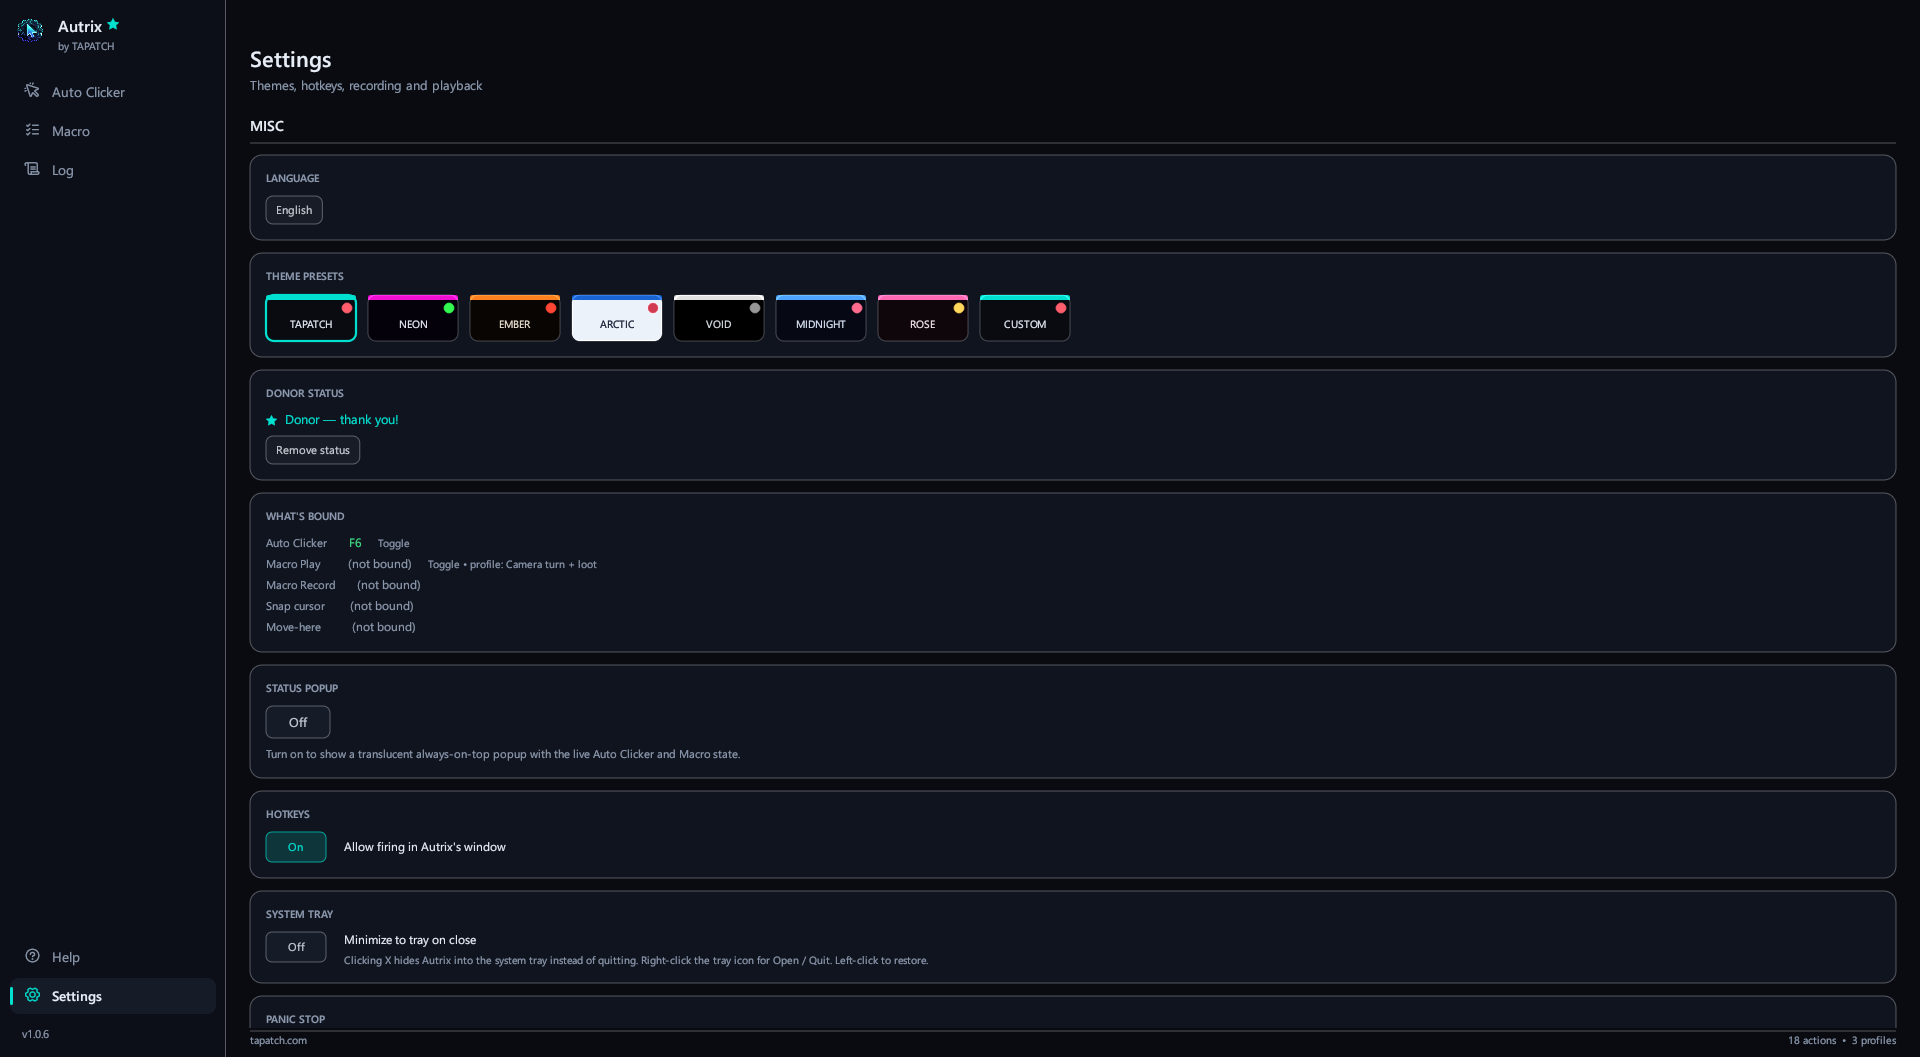Screen dimensions: 1920x1057
Task: Open the tapatch.com link
Action: pyautogui.click(x=278, y=1040)
